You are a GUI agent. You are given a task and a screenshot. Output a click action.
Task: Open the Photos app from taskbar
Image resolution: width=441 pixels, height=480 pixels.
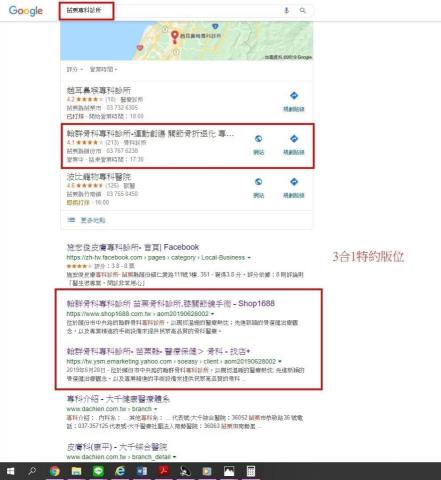click(x=229, y=471)
